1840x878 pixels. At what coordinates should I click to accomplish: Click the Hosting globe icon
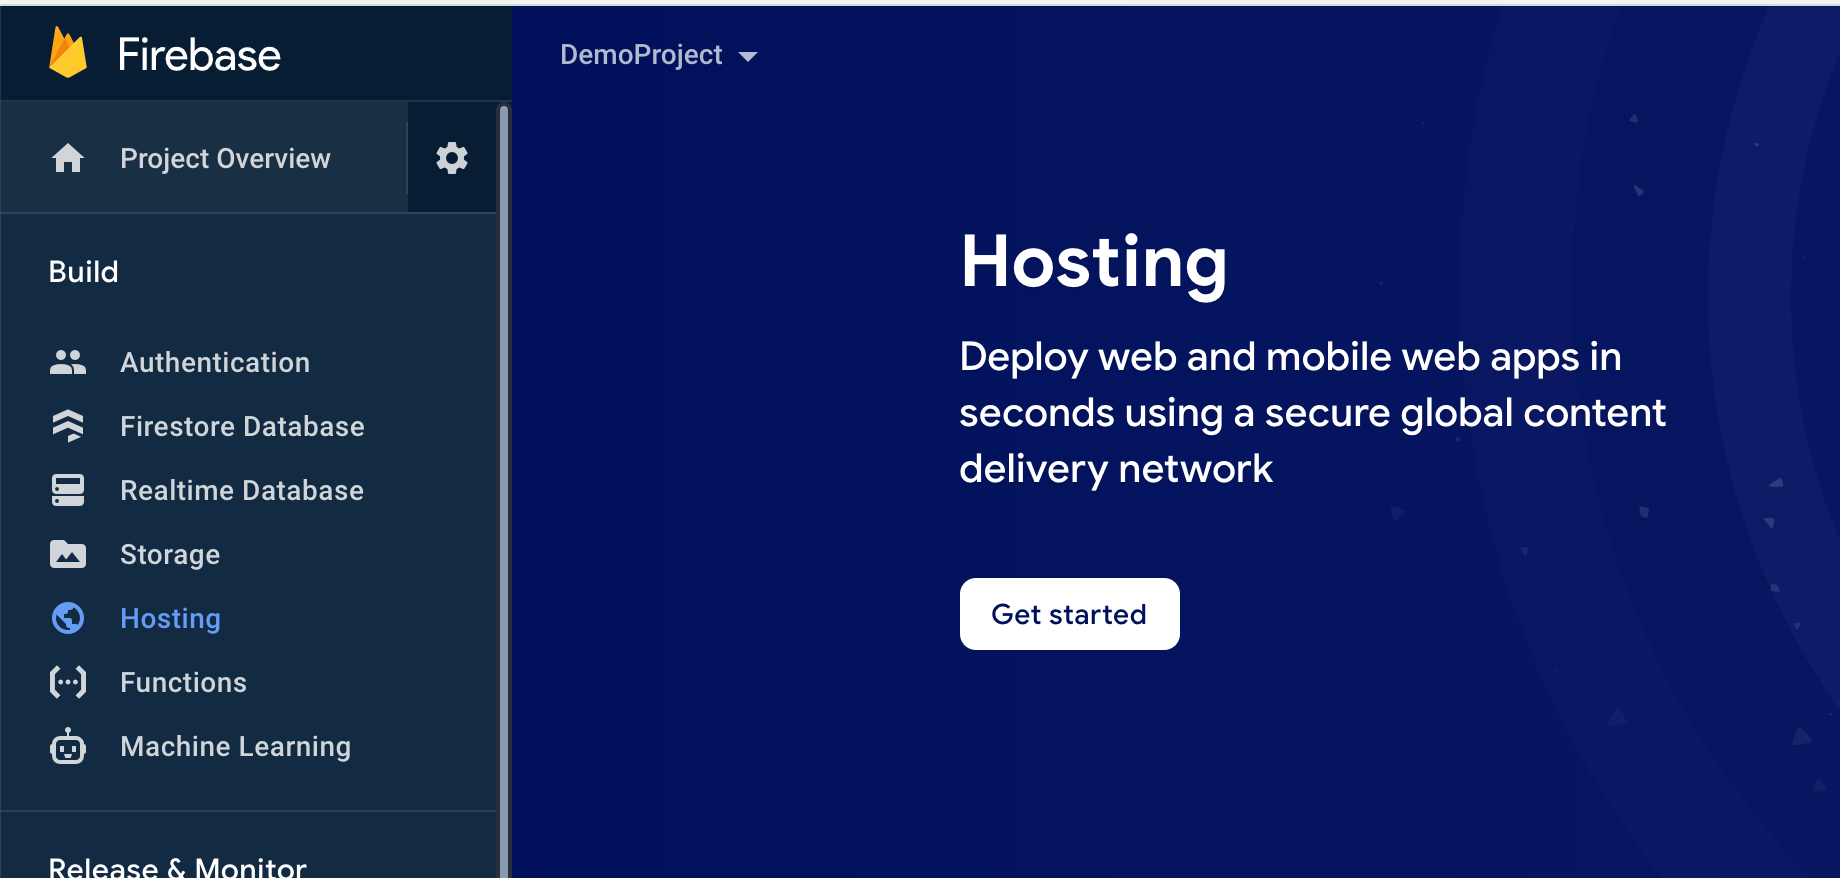click(x=68, y=618)
